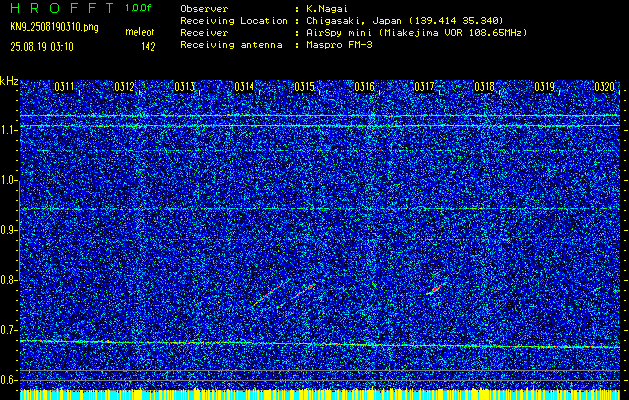Click the HROFFT title text
The height and width of the screenshot is (400, 629).
pos(62,8)
